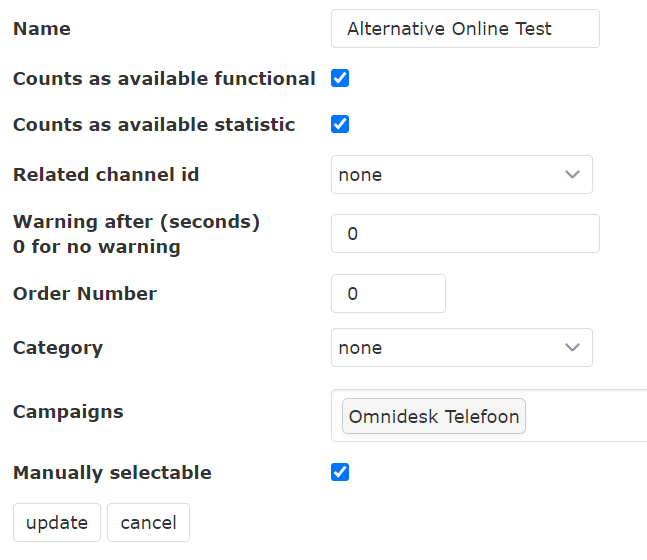Screen dimensions: 647x560
Task: Focus the Warning after seconds input
Action: (x=465, y=234)
